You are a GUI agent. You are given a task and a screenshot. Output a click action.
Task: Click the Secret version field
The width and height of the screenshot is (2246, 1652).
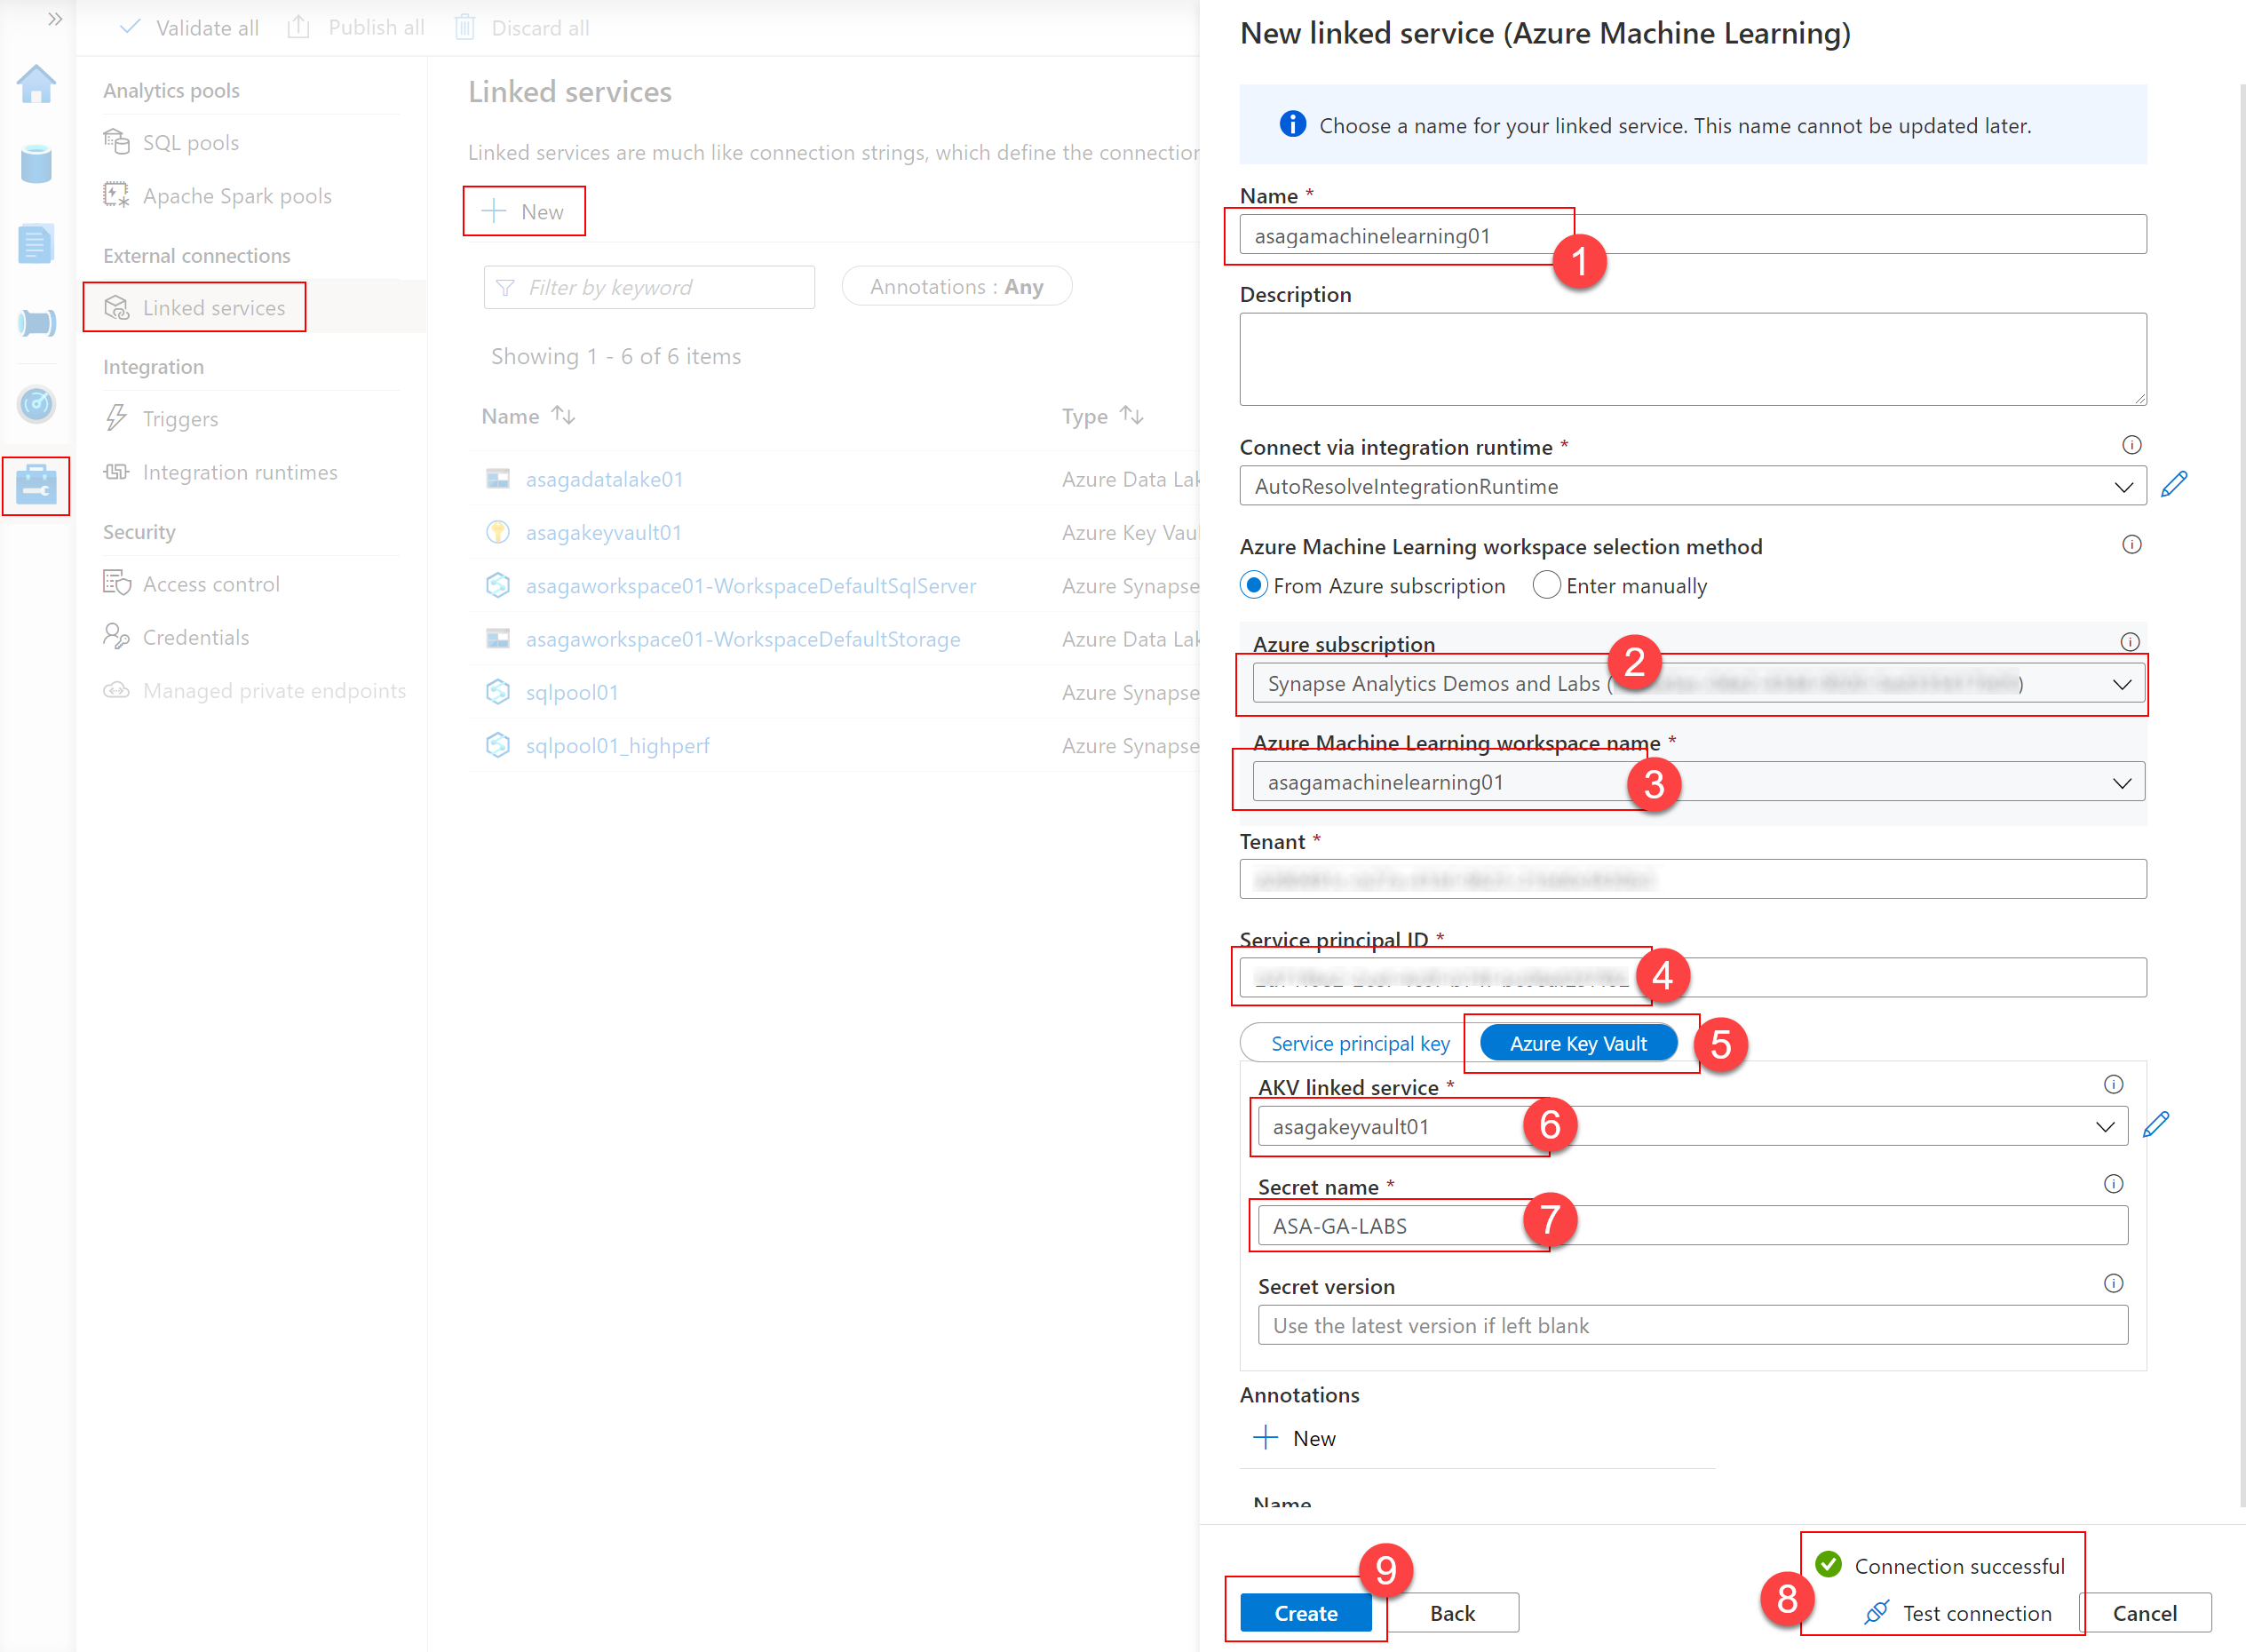[x=1692, y=1325]
